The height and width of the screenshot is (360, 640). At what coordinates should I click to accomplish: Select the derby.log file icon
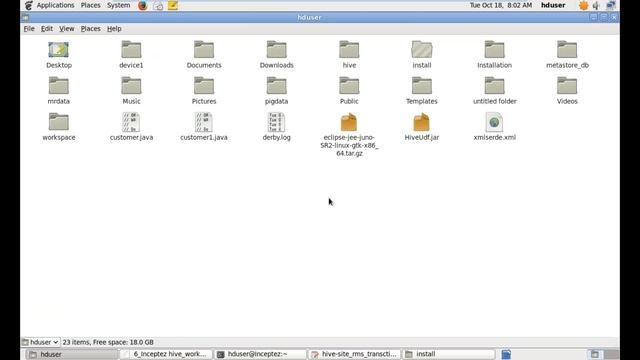point(276,122)
